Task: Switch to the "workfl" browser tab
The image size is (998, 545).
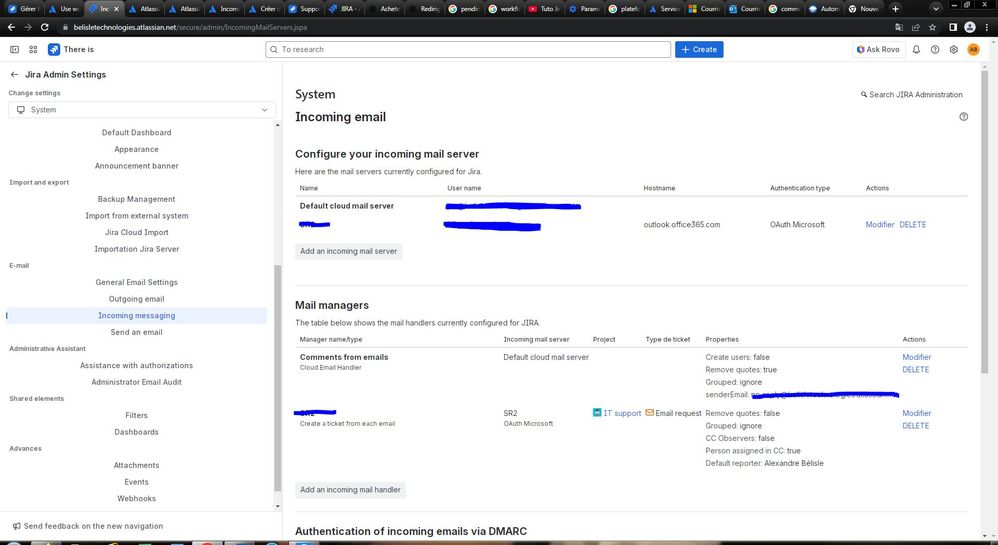Action: click(502, 9)
